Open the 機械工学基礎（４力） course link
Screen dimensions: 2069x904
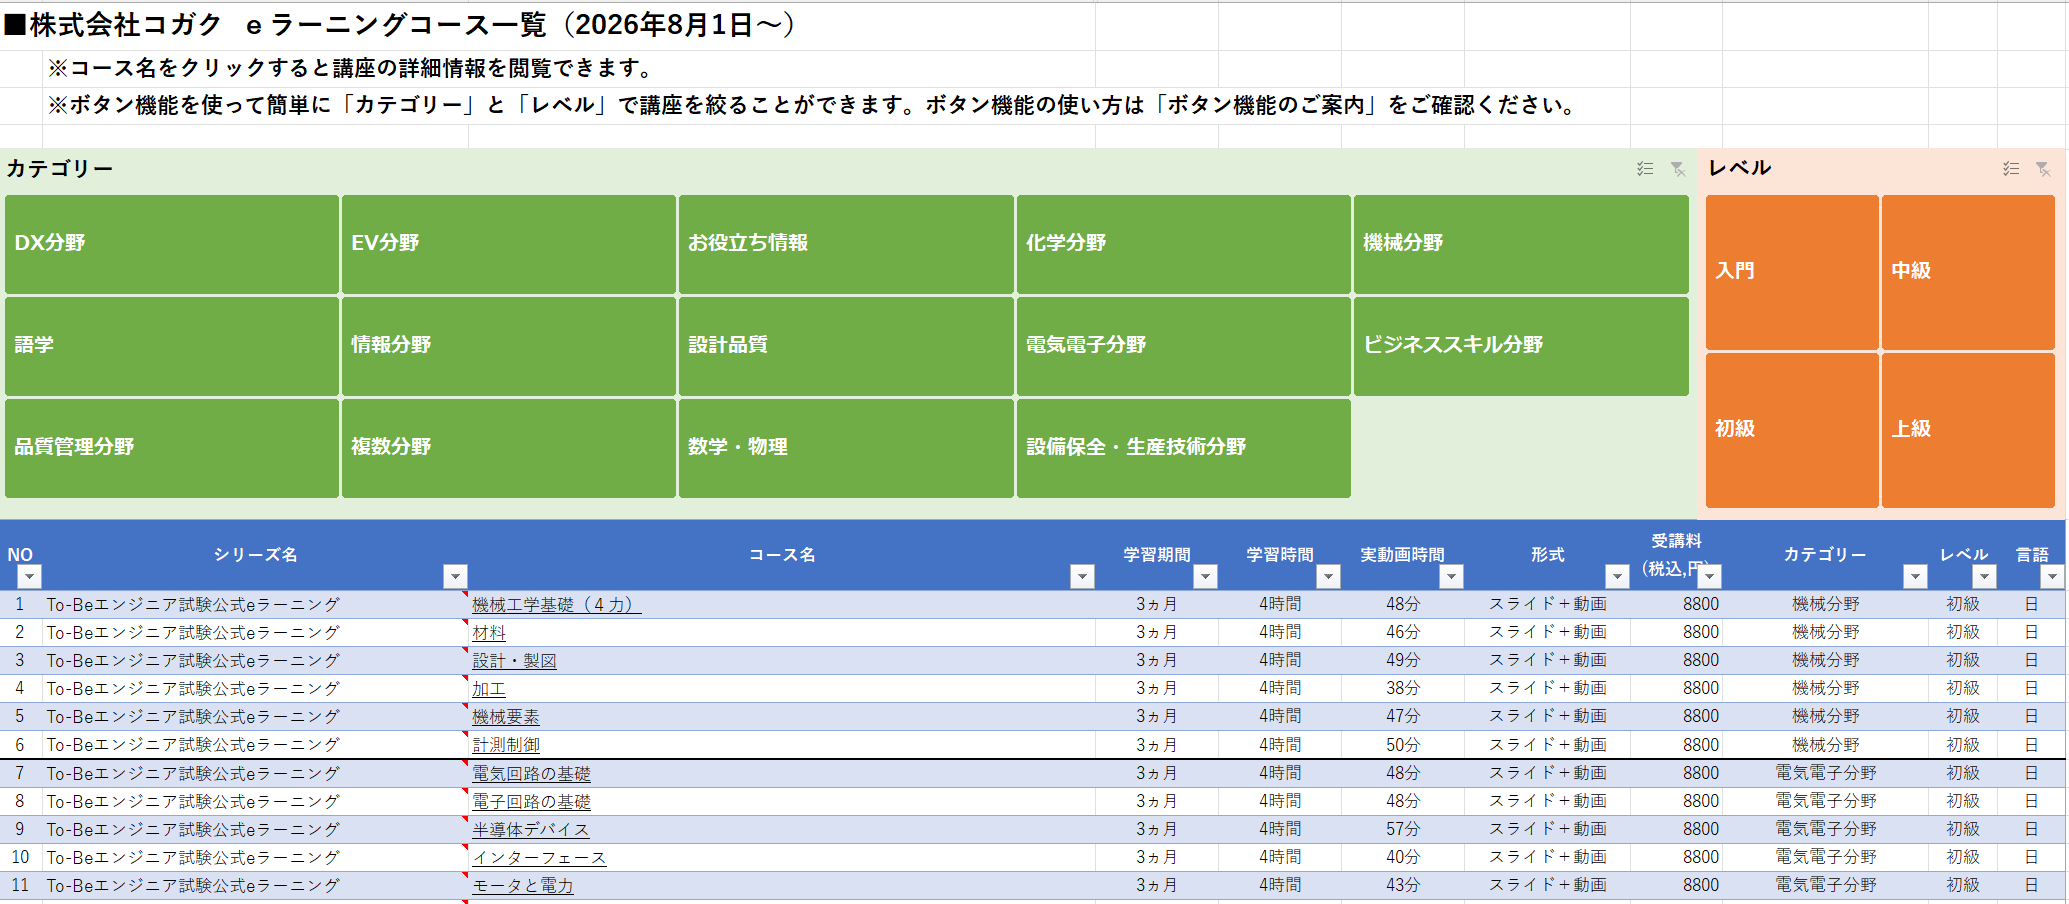coord(556,605)
